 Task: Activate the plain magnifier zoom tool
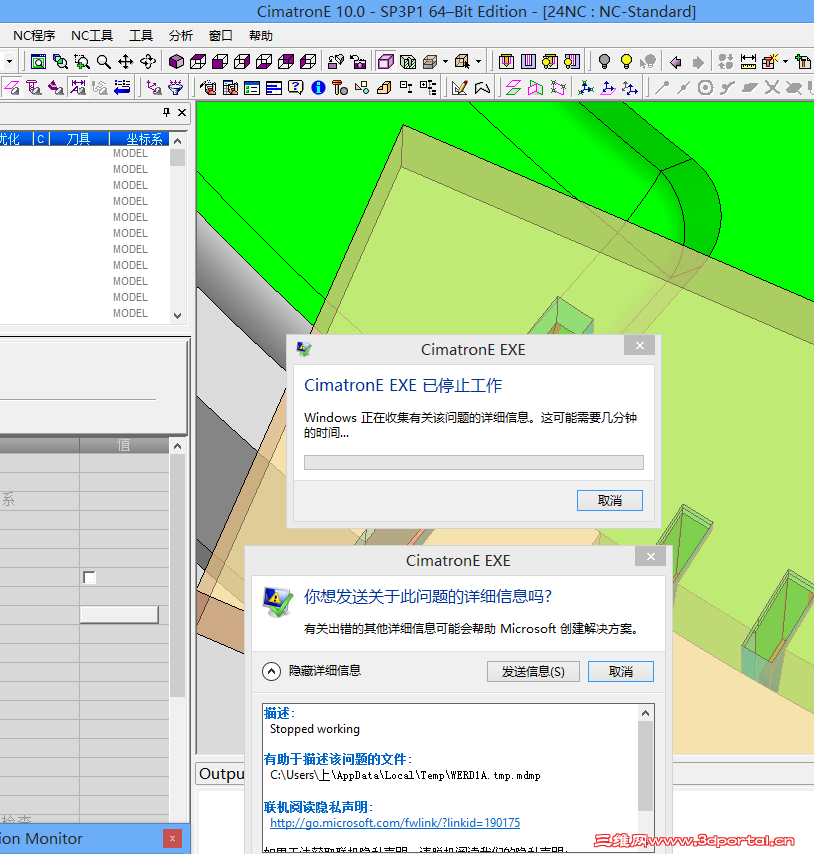point(103,62)
